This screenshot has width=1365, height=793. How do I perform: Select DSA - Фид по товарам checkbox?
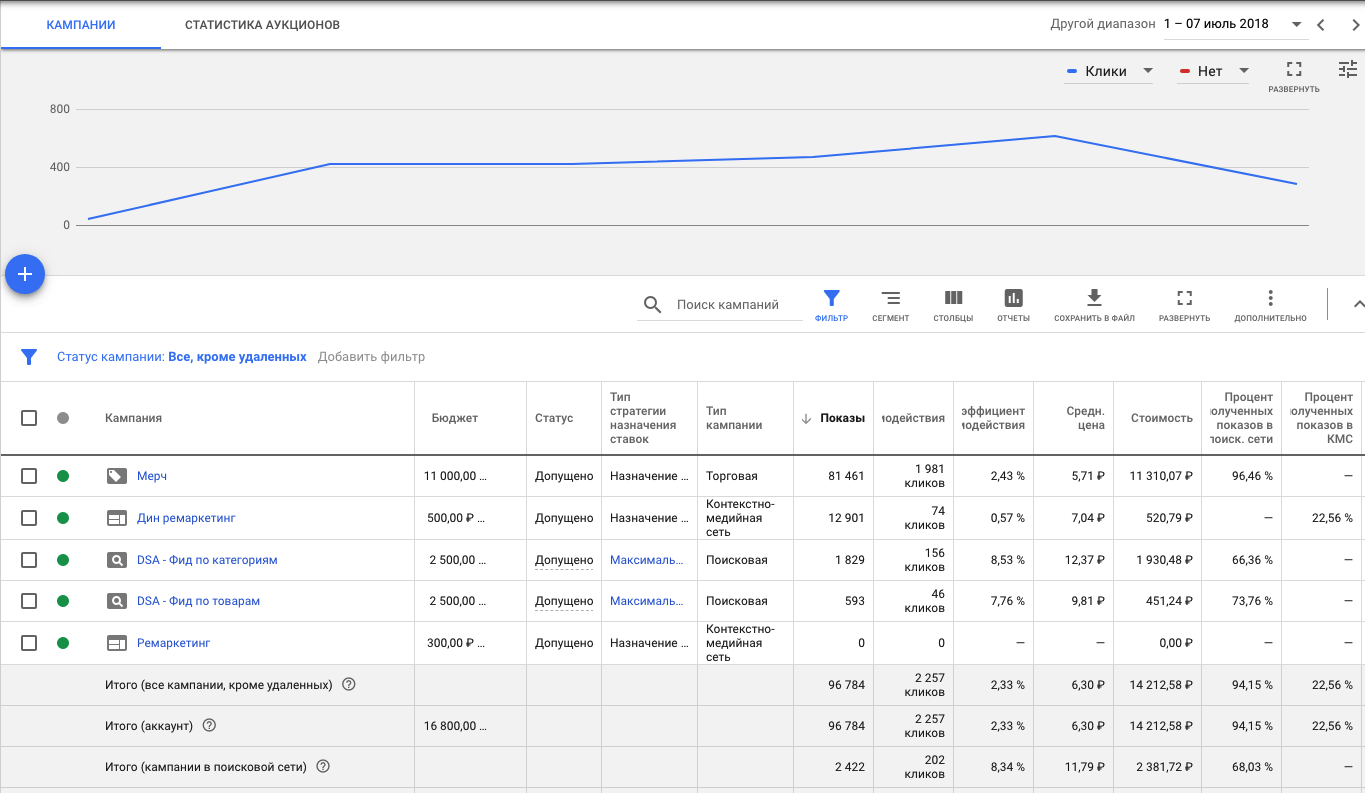point(29,601)
